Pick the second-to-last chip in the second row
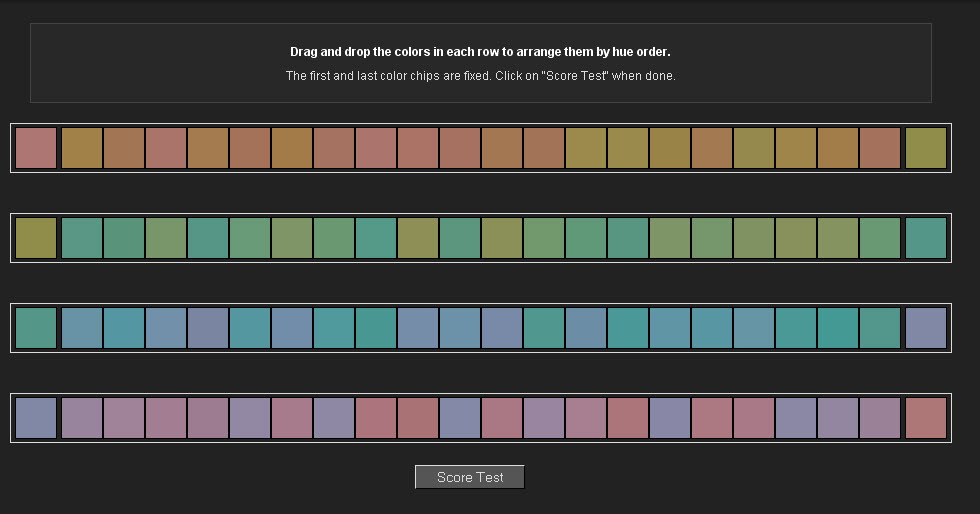 [x=880, y=238]
